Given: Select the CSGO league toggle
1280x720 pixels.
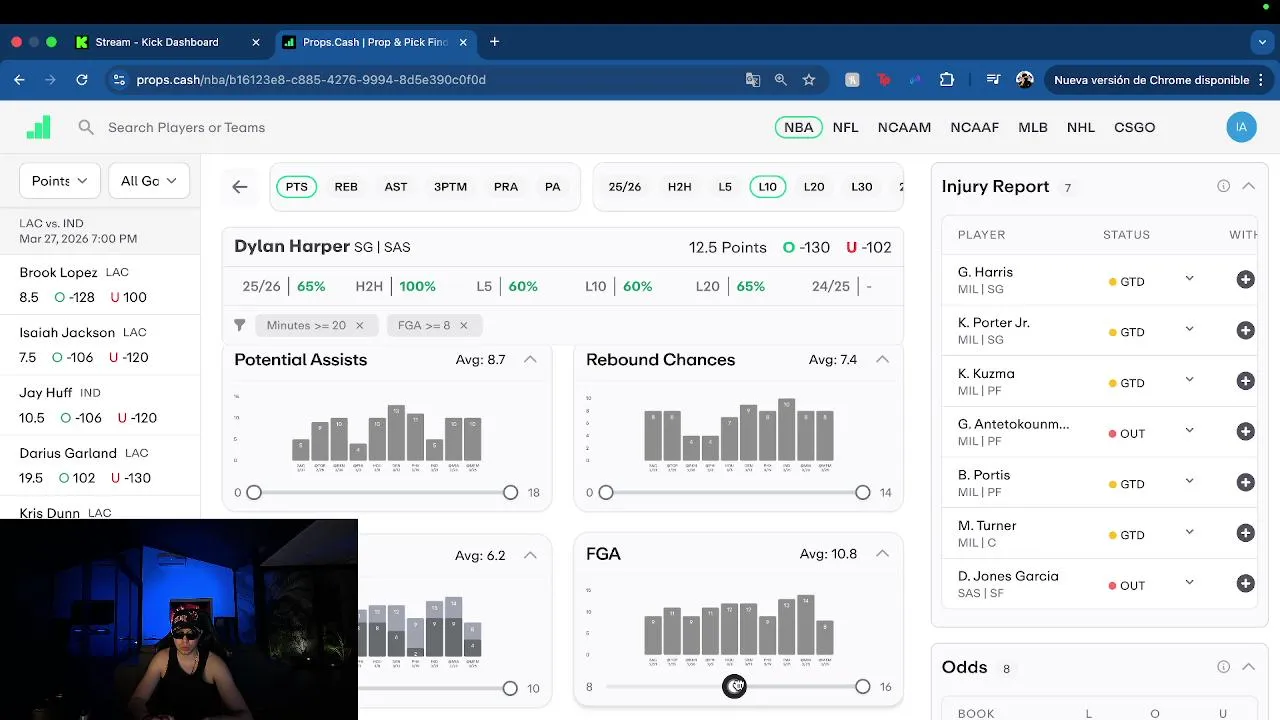Looking at the screenshot, I should [x=1134, y=127].
